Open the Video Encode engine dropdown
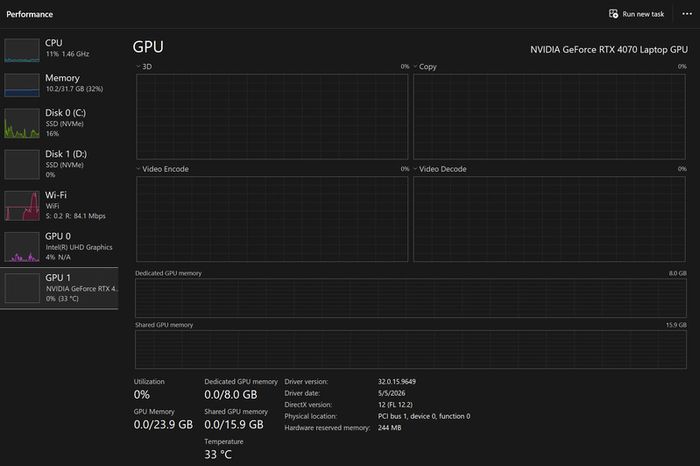Viewport: 700px width, 466px height. 138,169
